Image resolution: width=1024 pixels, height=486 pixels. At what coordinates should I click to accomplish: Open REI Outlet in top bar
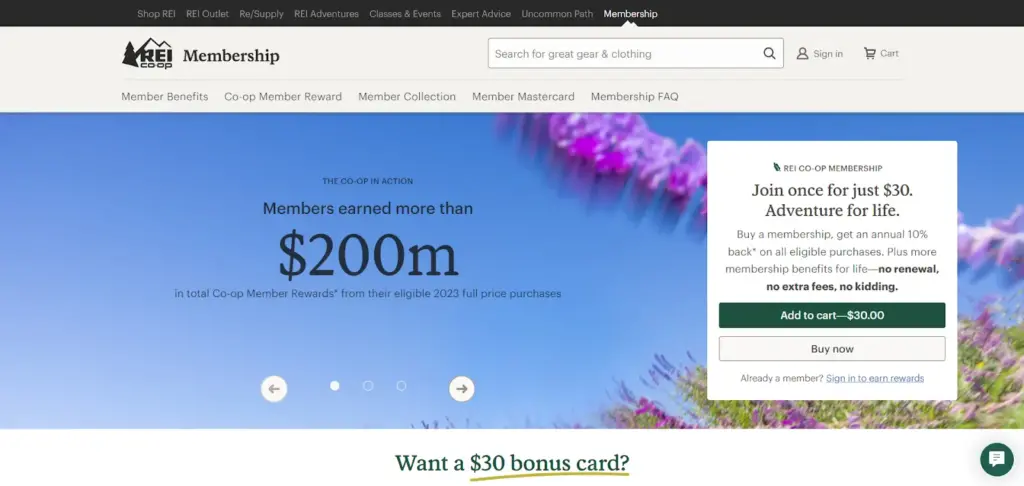click(207, 14)
